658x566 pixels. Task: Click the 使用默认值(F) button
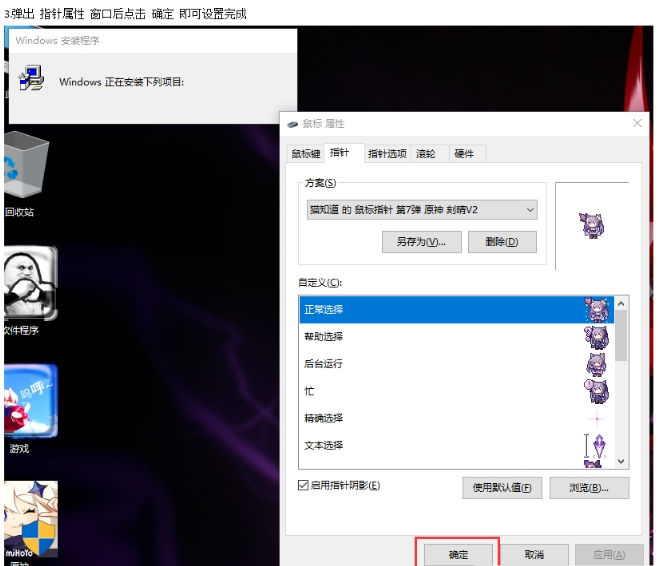[x=502, y=488]
